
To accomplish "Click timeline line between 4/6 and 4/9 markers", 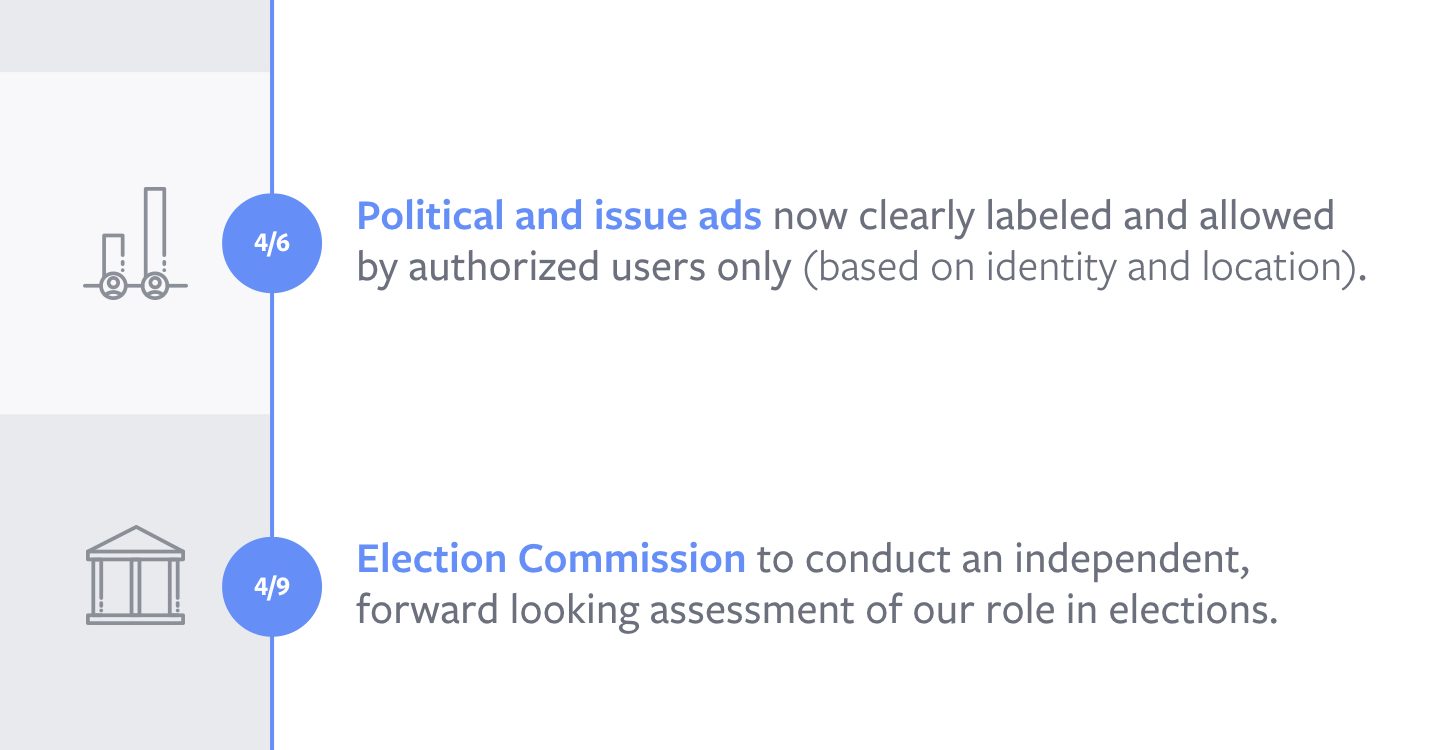I will click(271, 415).
